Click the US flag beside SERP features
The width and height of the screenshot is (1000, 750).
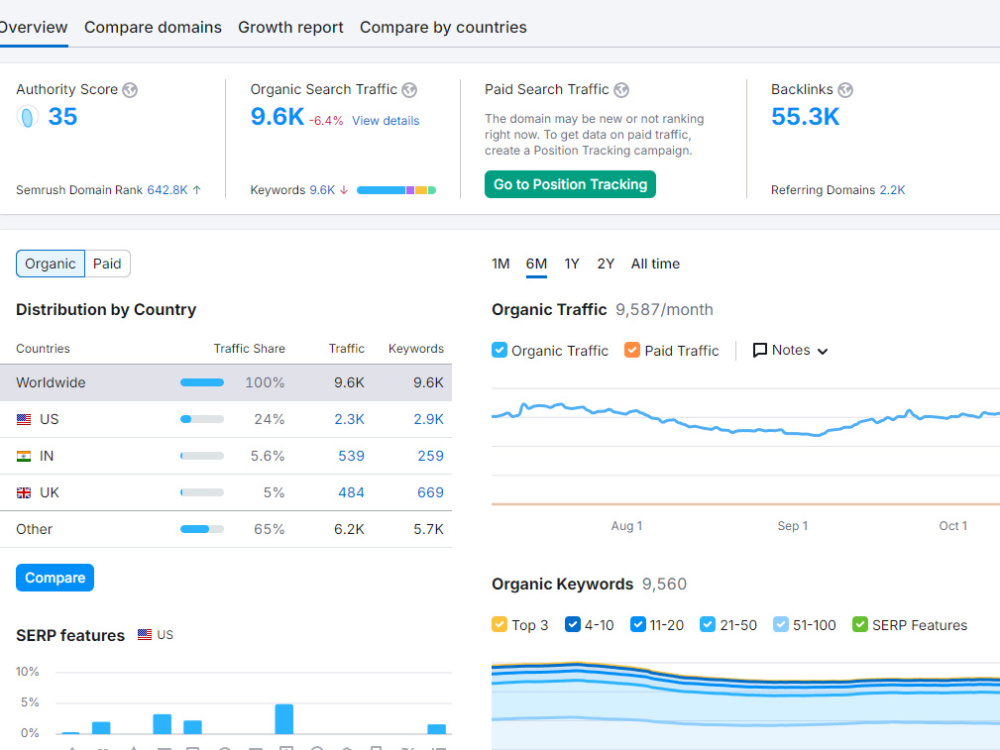tap(145, 635)
